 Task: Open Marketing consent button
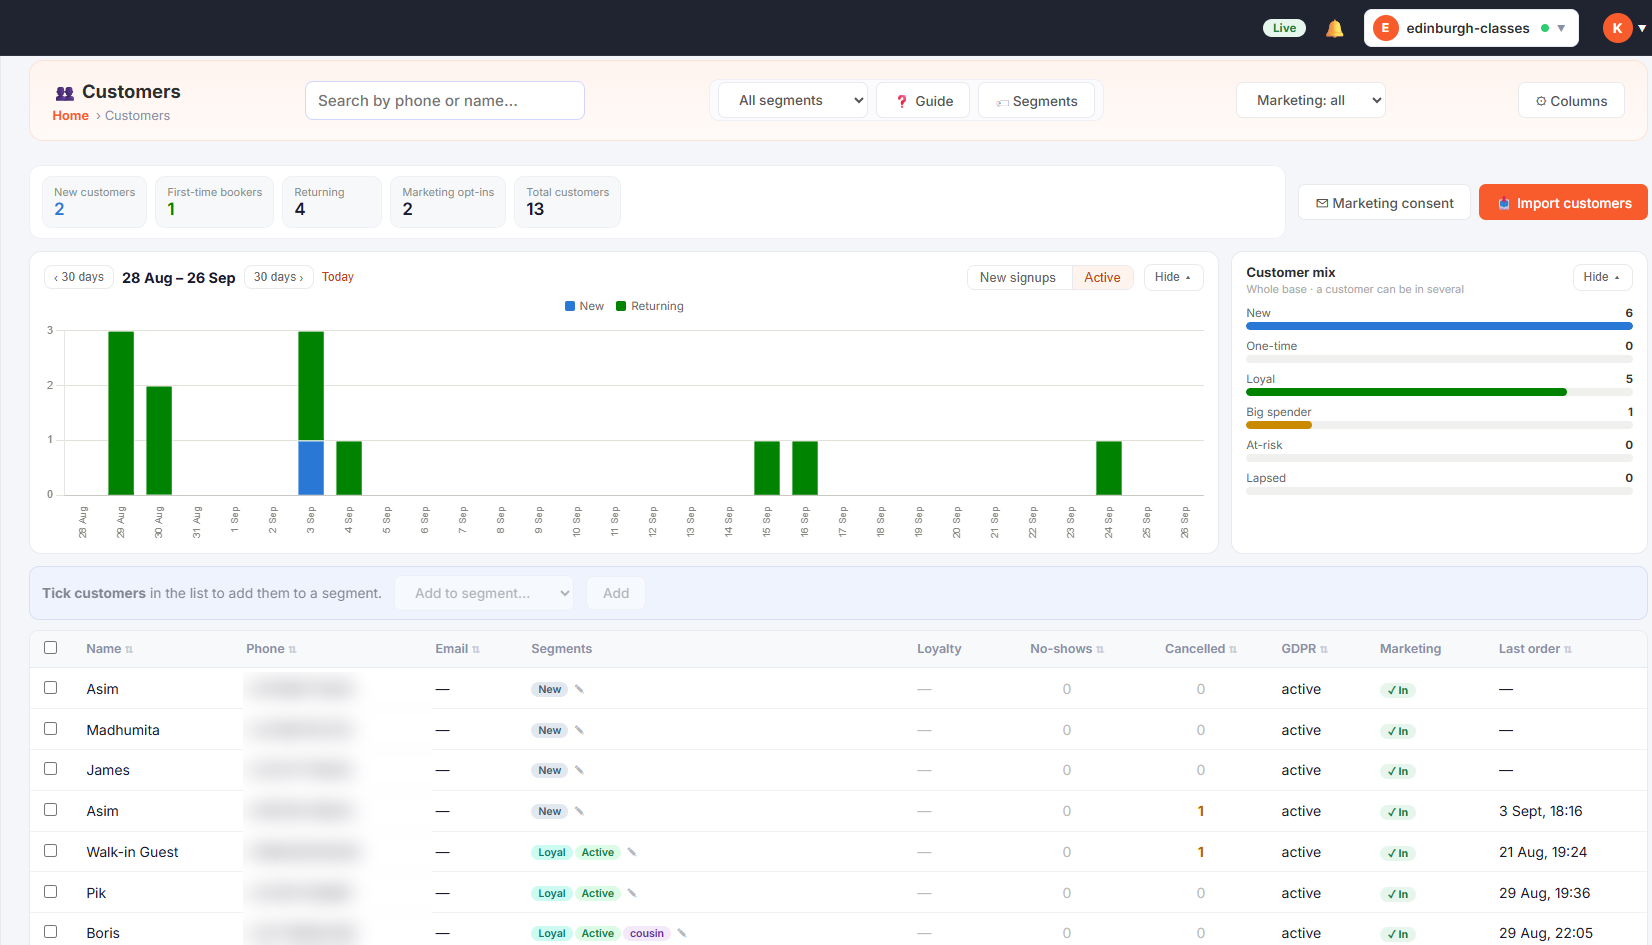point(1384,203)
